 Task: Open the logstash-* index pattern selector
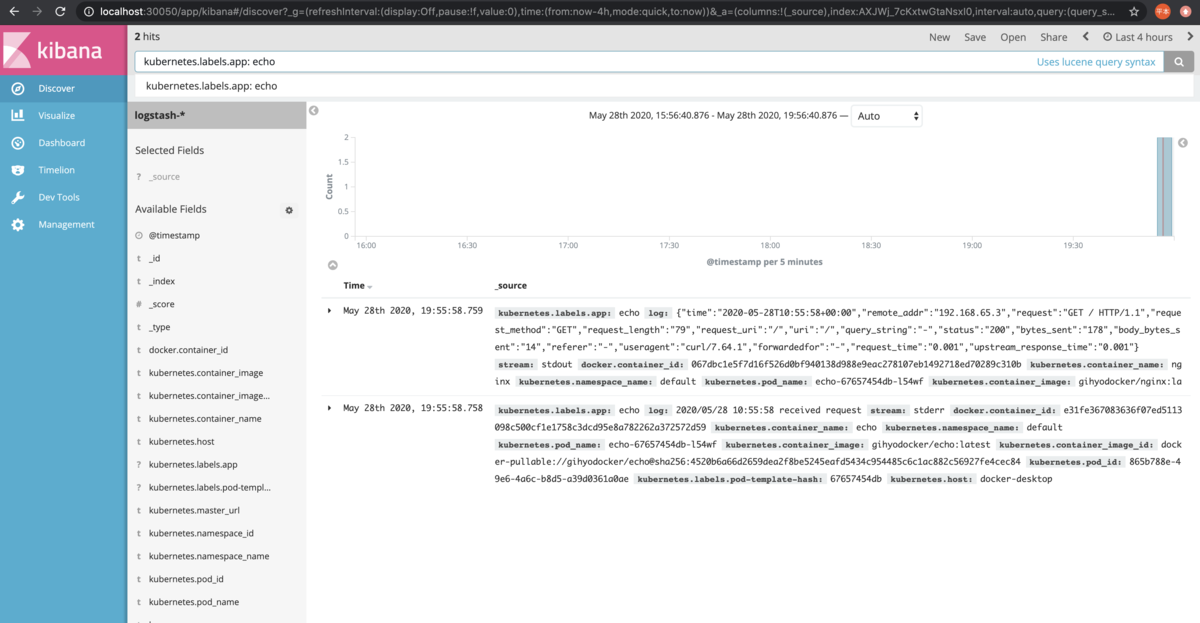point(217,115)
